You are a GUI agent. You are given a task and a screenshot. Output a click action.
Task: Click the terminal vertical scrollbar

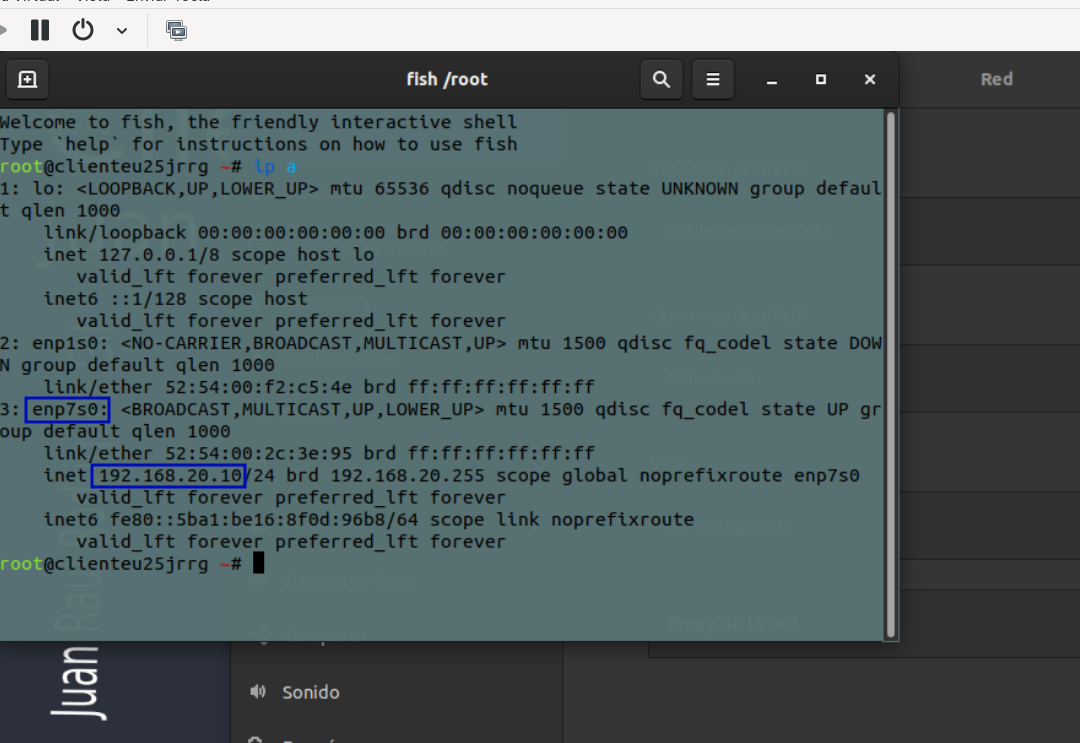[891, 375]
